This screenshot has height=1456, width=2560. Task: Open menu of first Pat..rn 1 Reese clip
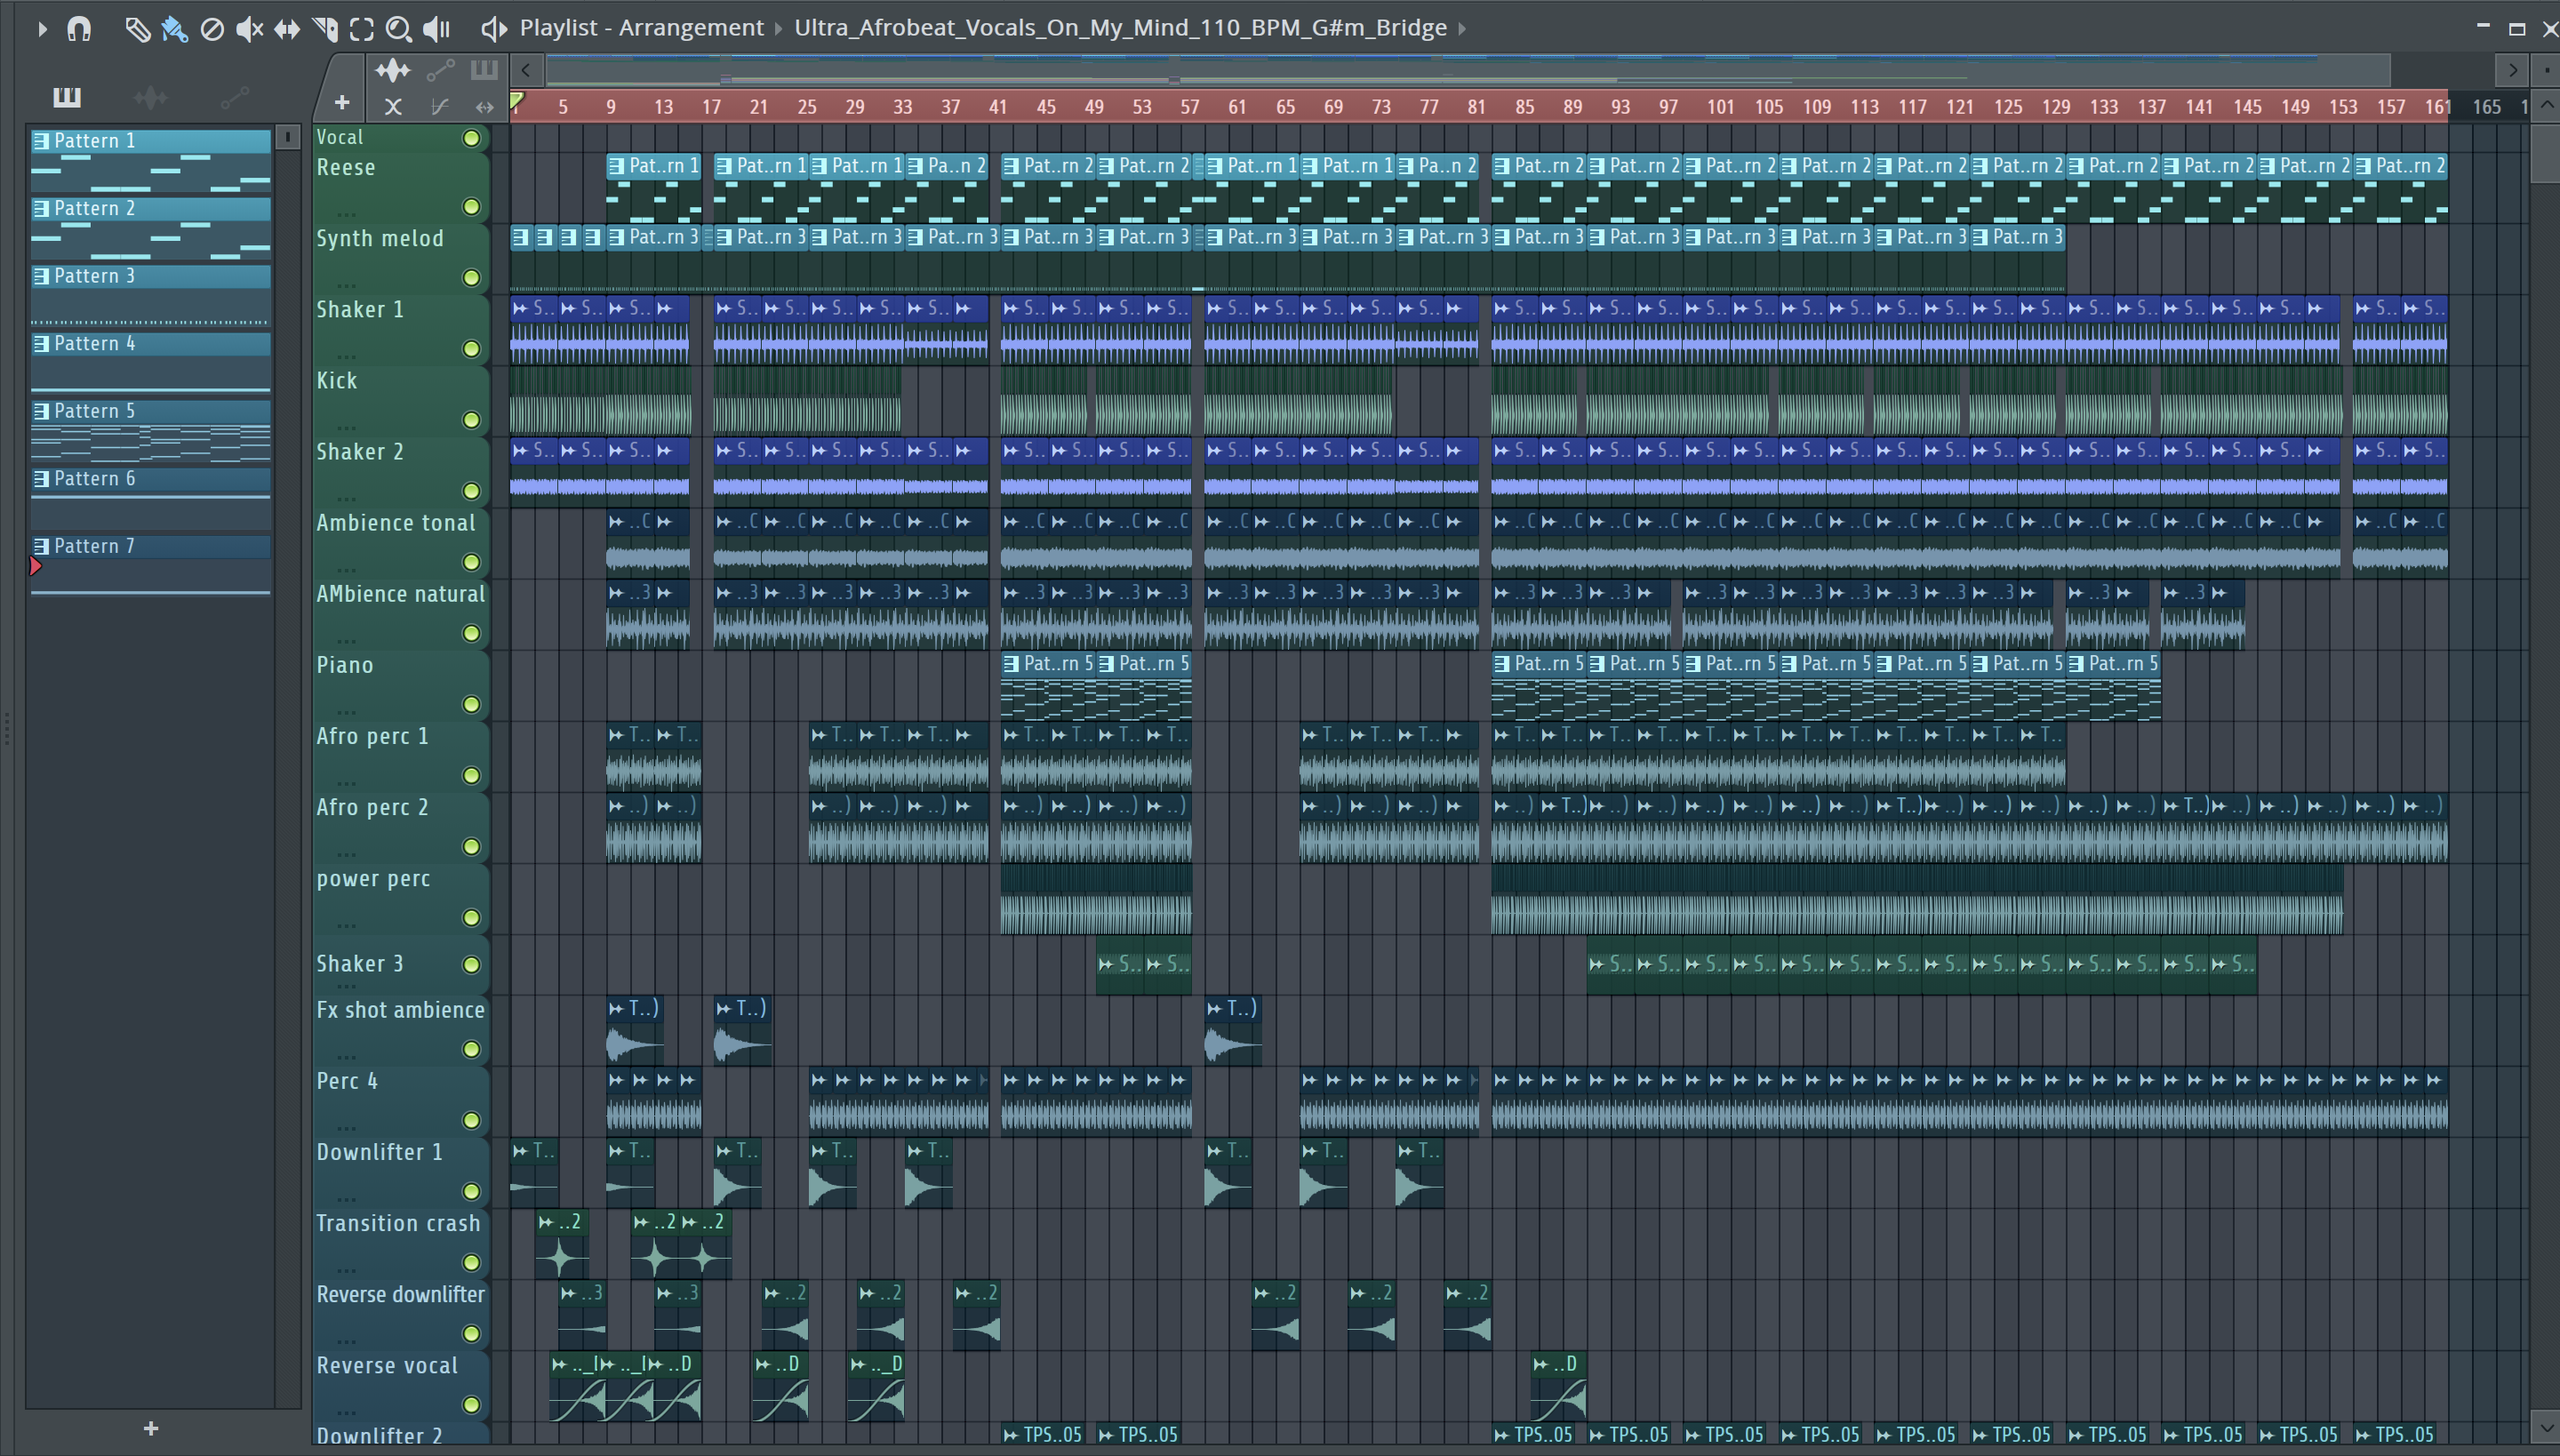pos(617,165)
